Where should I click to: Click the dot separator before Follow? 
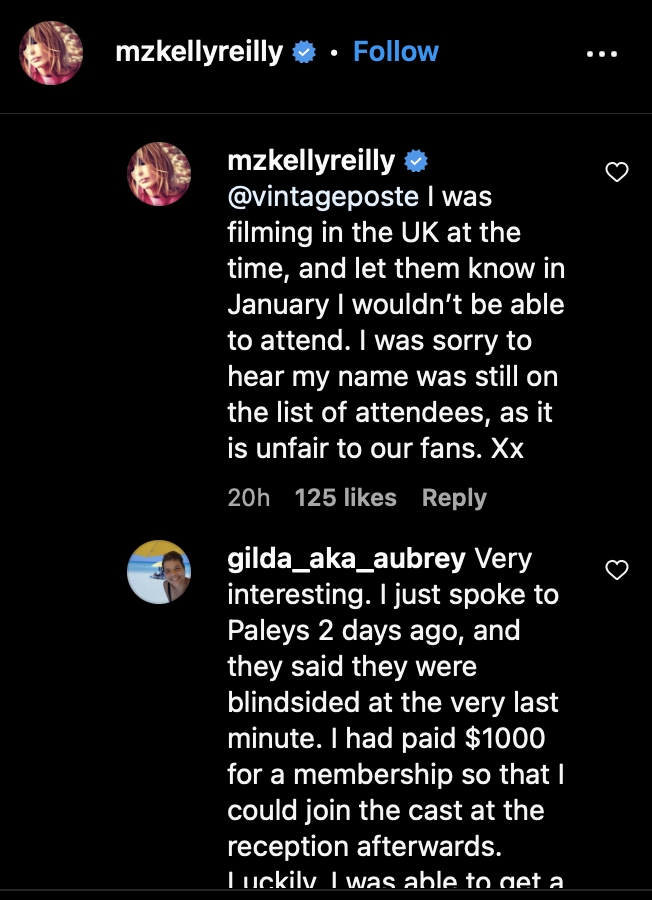tap(333, 53)
